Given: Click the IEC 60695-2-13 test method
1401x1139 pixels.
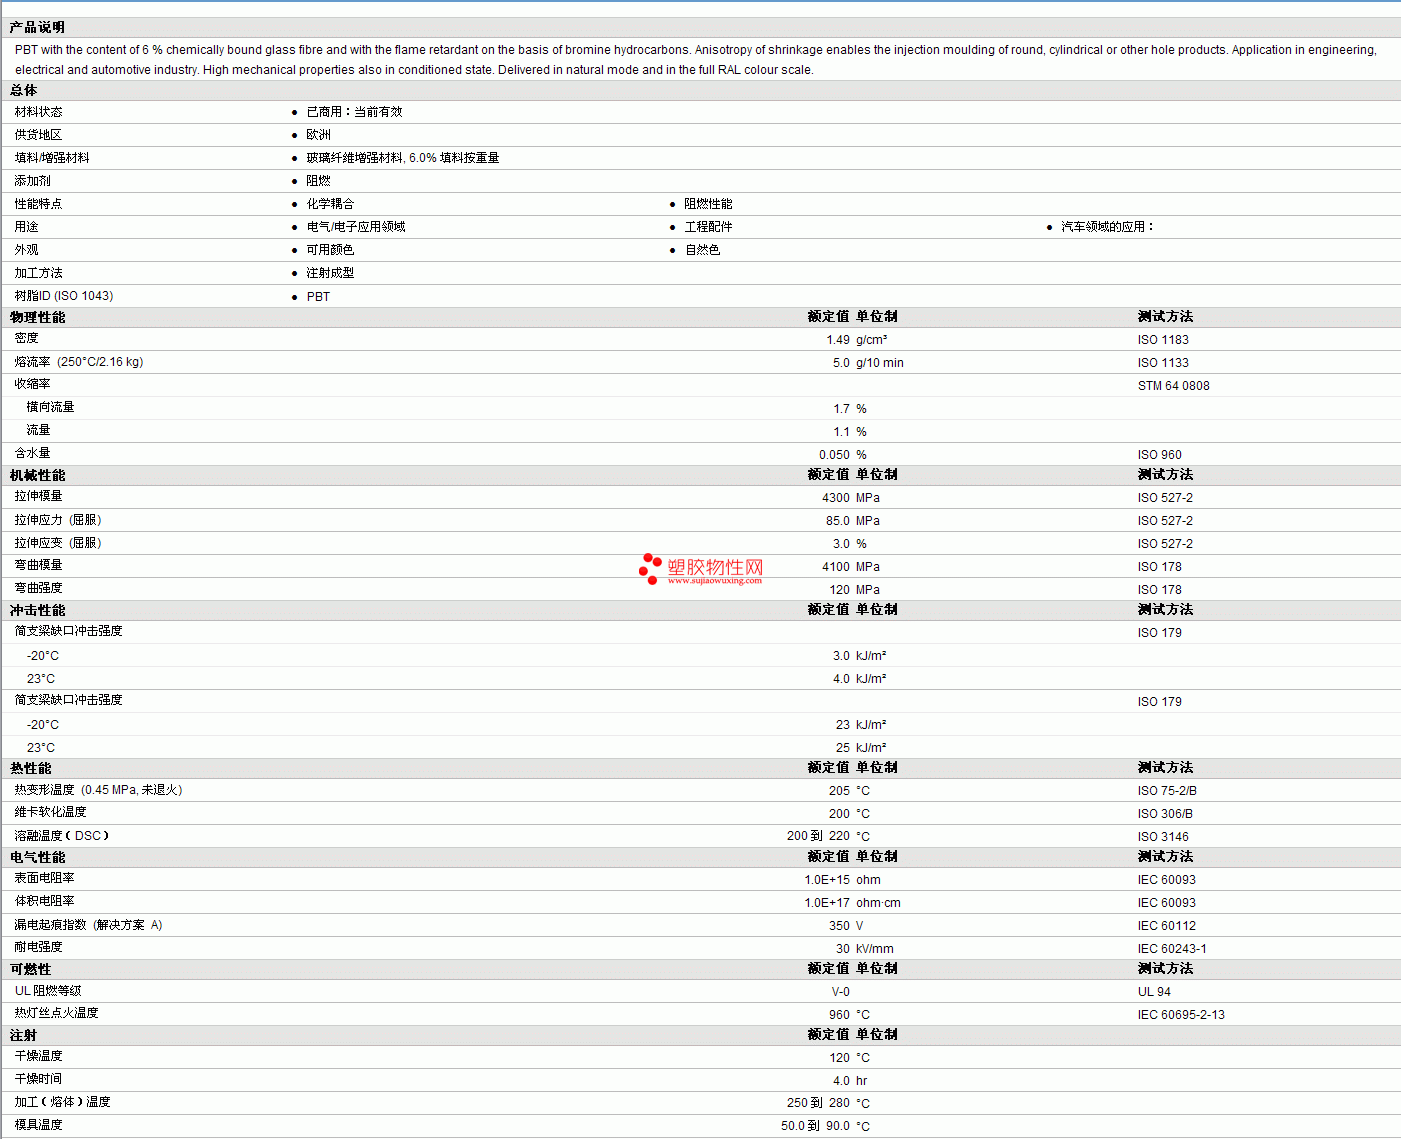Looking at the screenshot, I should point(1181,1015).
